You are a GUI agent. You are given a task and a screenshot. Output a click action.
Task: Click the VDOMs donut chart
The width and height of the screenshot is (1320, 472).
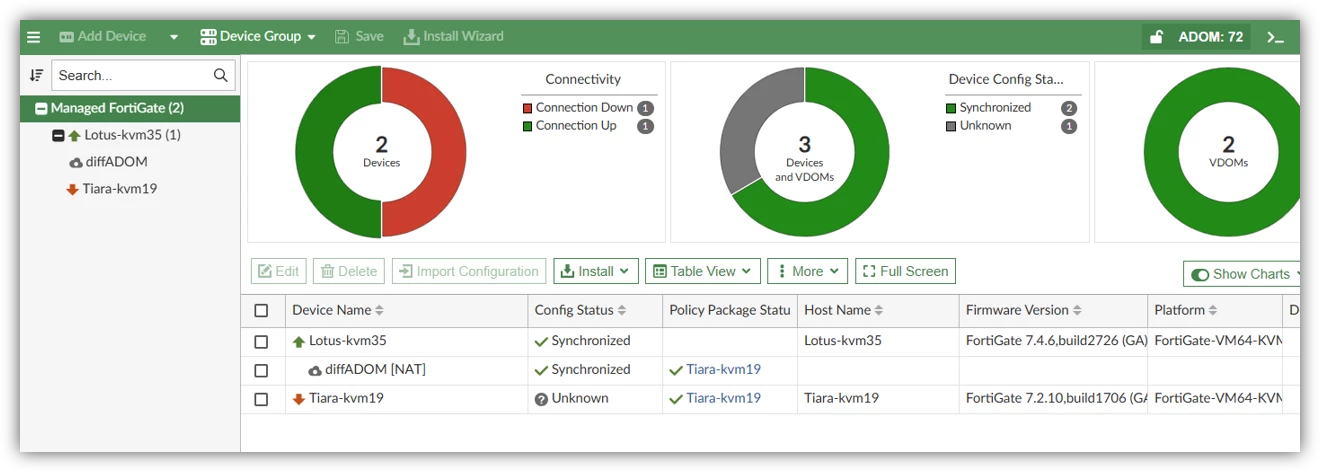1222,152
